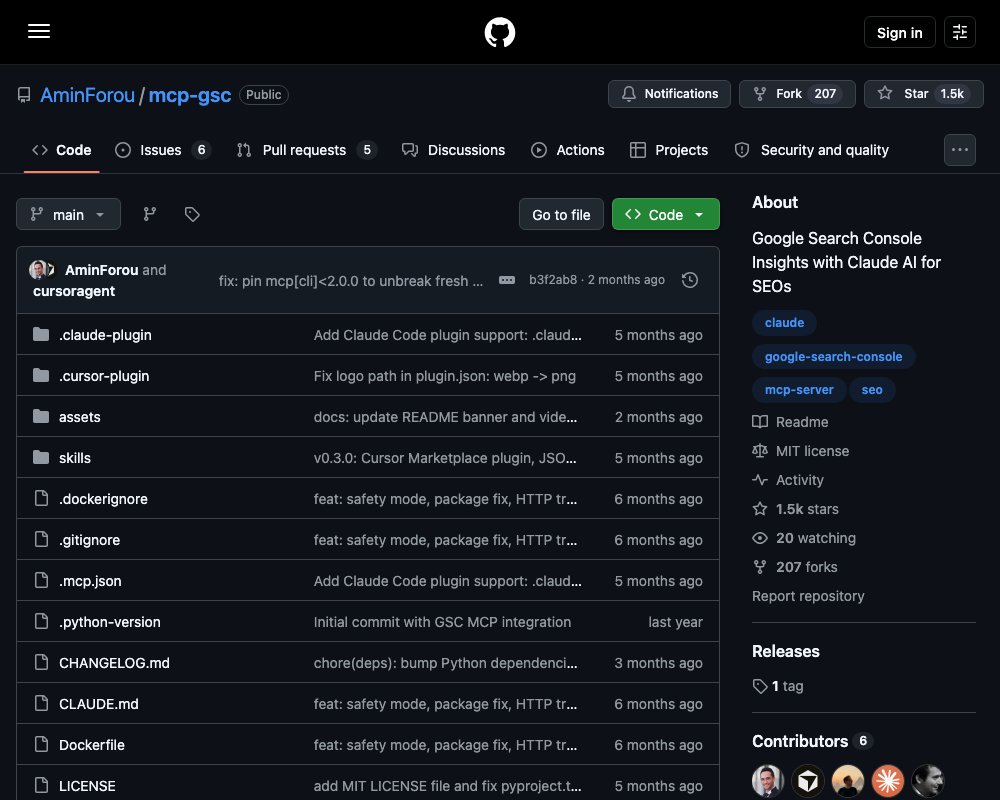Open the Security and quality tab
The width and height of the screenshot is (1000, 800).
tap(812, 150)
